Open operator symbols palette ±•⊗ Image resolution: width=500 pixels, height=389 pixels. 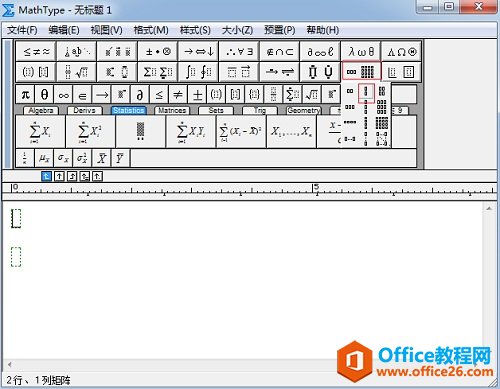[158, 52]
